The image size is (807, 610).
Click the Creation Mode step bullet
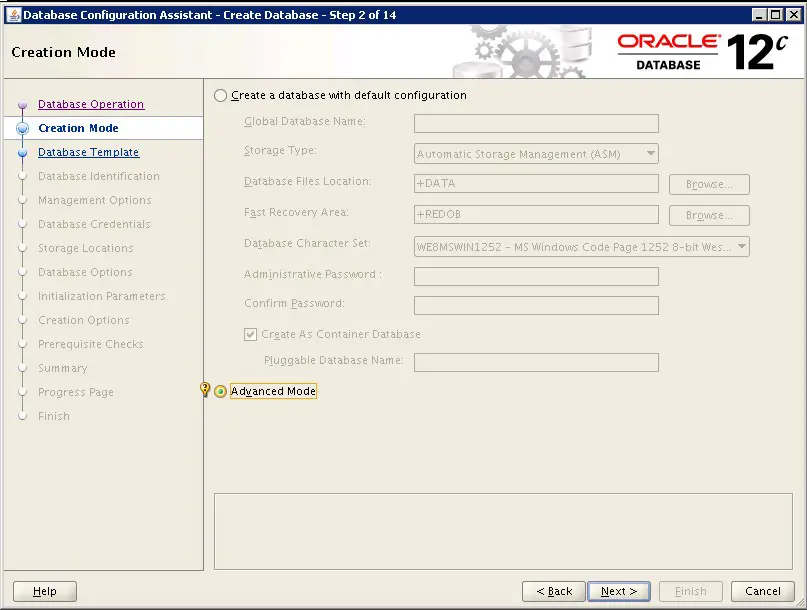click(x=22, y=128)
